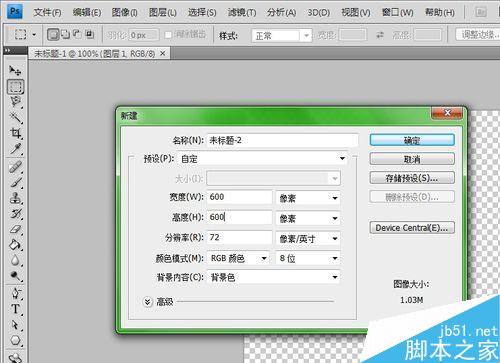The width and height of the screenshot is (500, 363).
Task: Close the 未标题-1 document tab
Action: pyautogui.click(x=163, y=53)
